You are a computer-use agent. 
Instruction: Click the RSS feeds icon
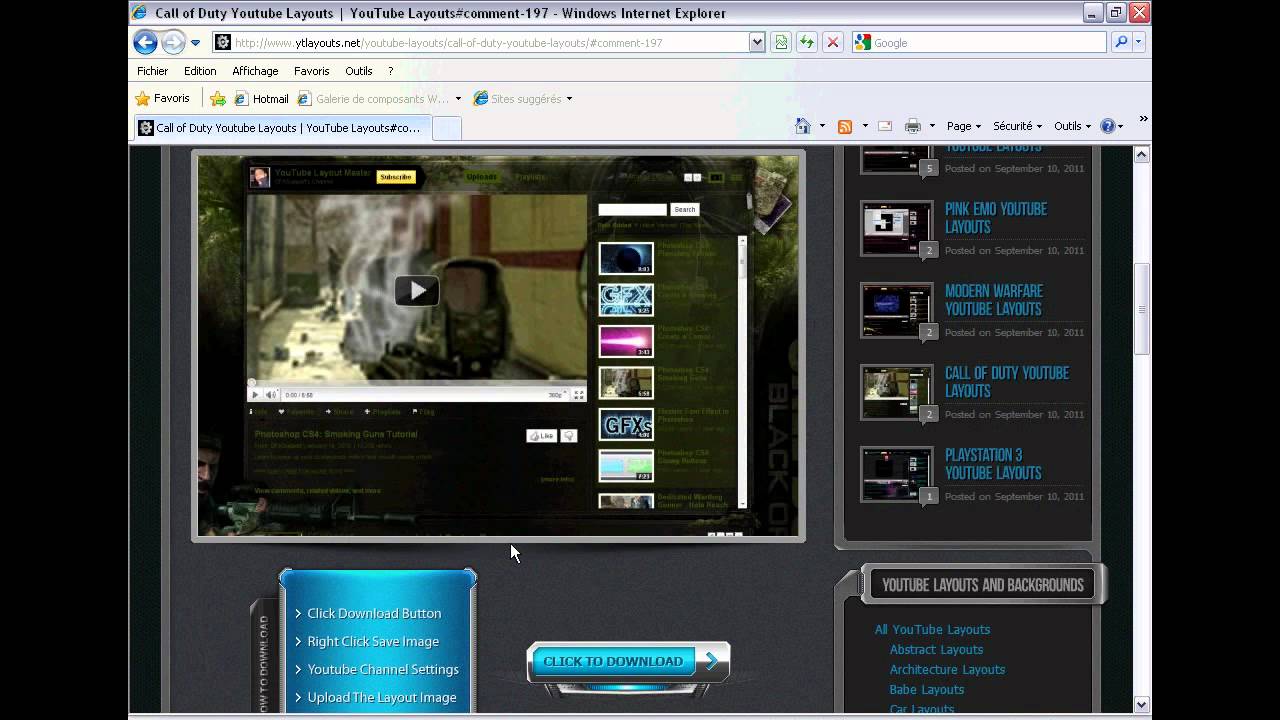(x=845, y=126)
